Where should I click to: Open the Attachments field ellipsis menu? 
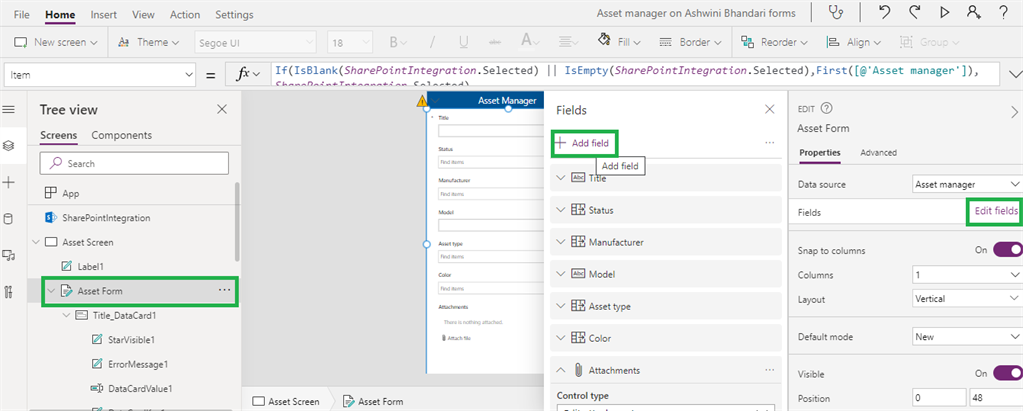coord(770,370)
